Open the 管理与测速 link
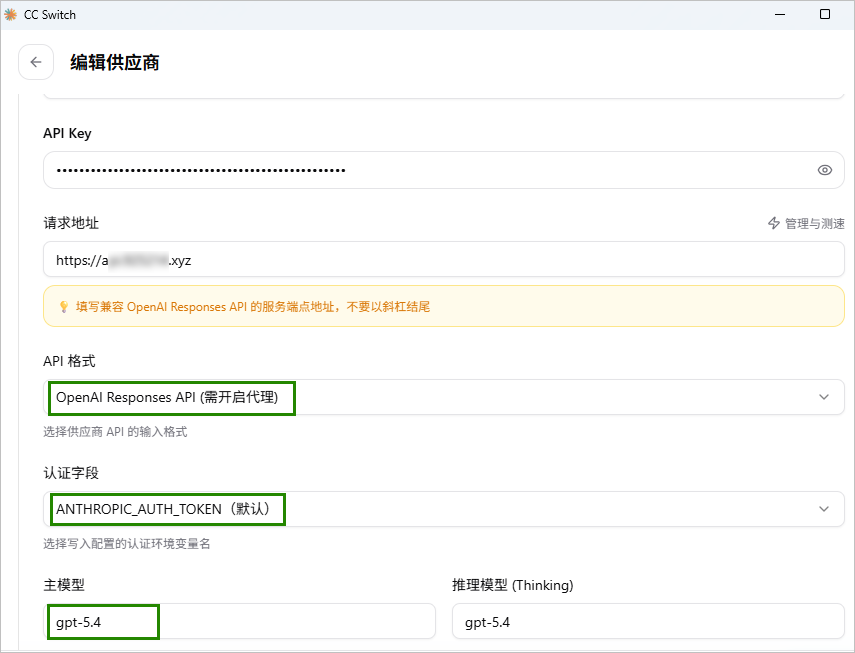Screen dimensions: 855x653 (814, 223)
